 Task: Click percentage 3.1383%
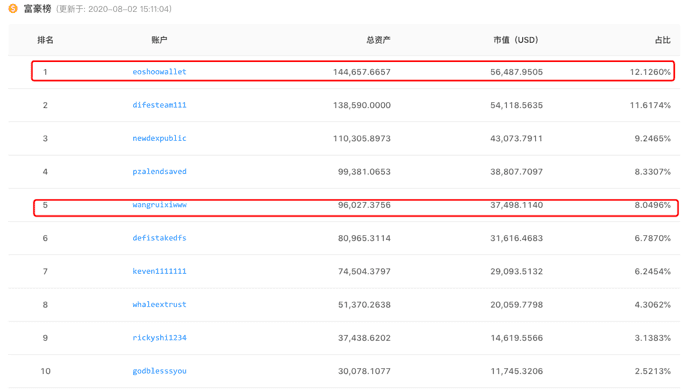(653, 338)
